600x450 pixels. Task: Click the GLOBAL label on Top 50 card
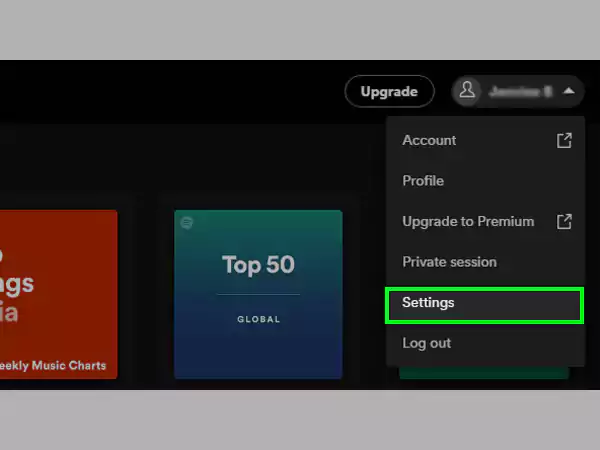tap(259, 319)
